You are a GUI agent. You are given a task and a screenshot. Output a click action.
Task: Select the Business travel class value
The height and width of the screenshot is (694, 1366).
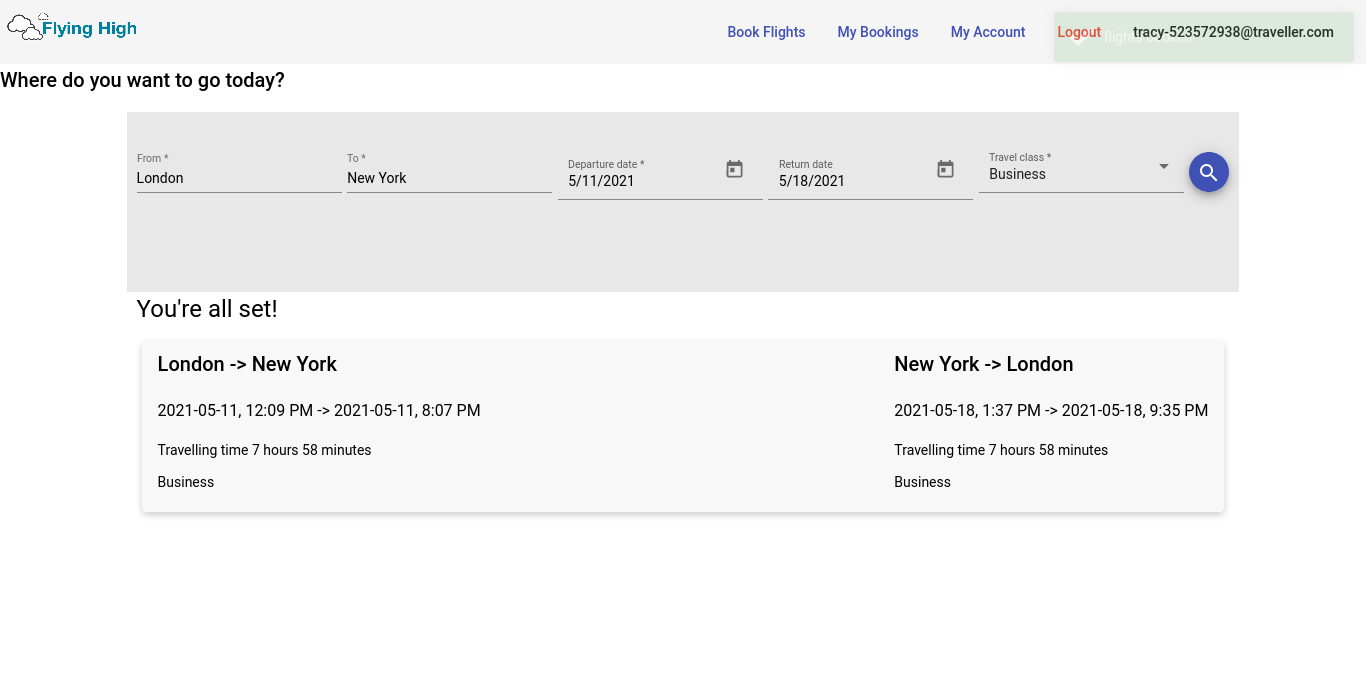[1018, 174]
